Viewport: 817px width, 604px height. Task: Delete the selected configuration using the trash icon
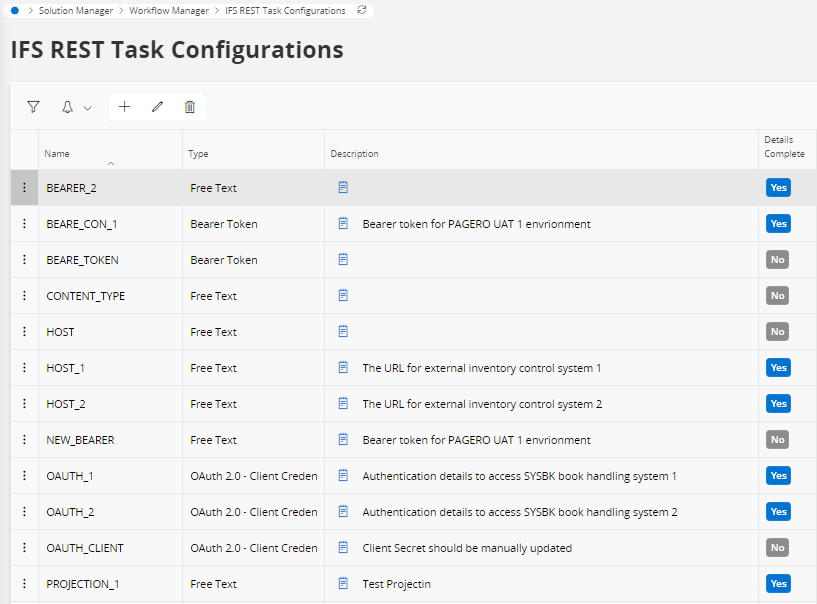[x=189, y=106]
